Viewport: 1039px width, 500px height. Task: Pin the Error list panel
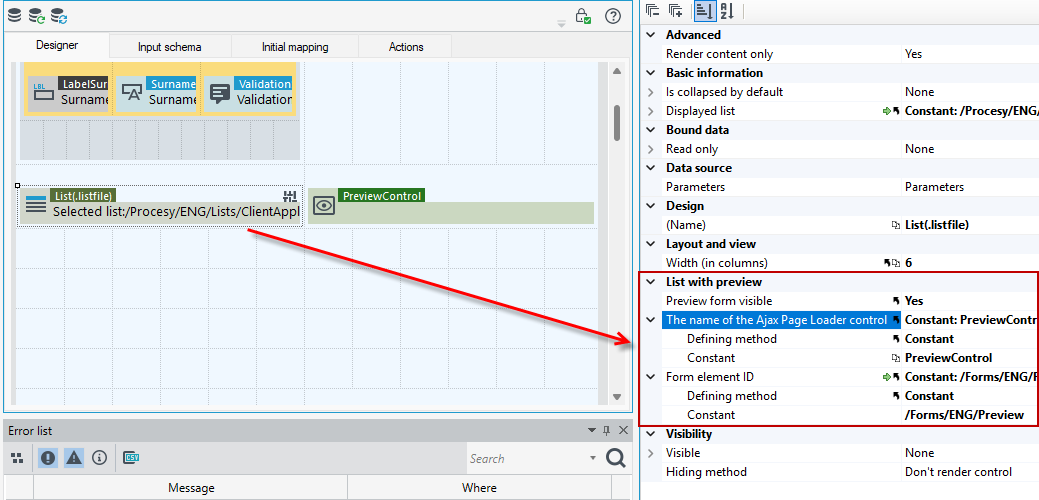click(x=606, y=430)
